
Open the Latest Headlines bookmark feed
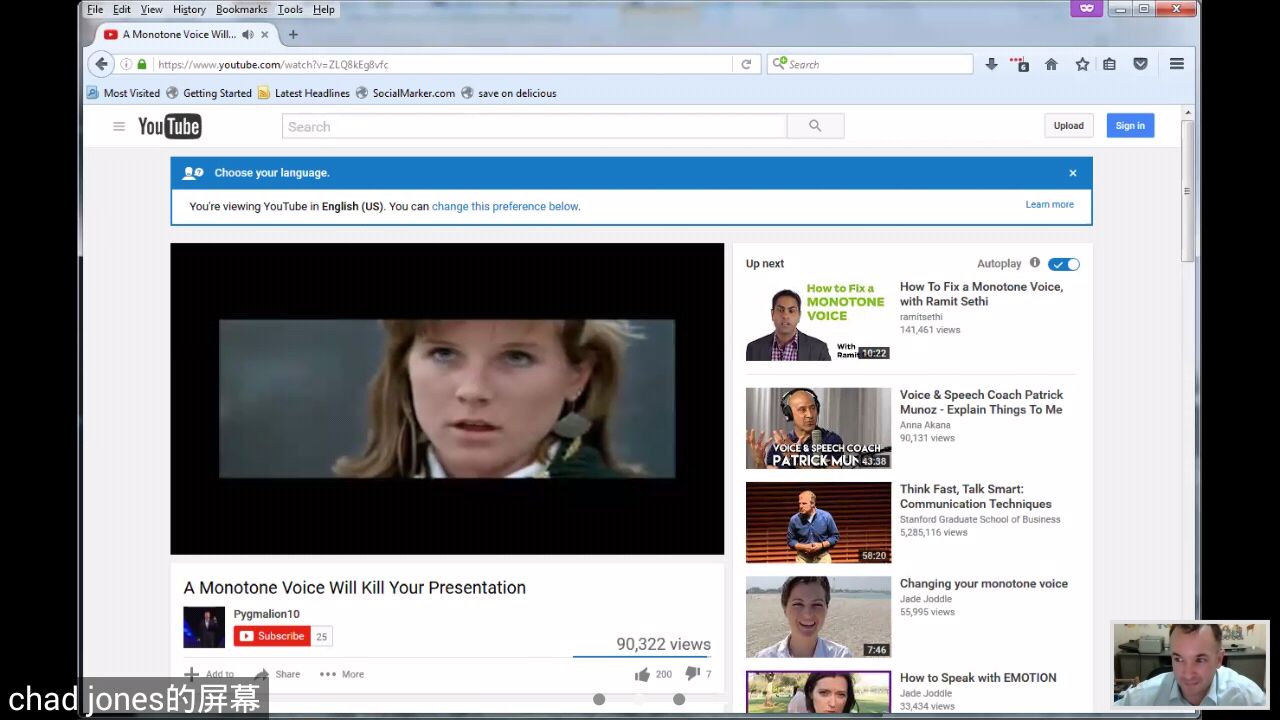(304, 93)
